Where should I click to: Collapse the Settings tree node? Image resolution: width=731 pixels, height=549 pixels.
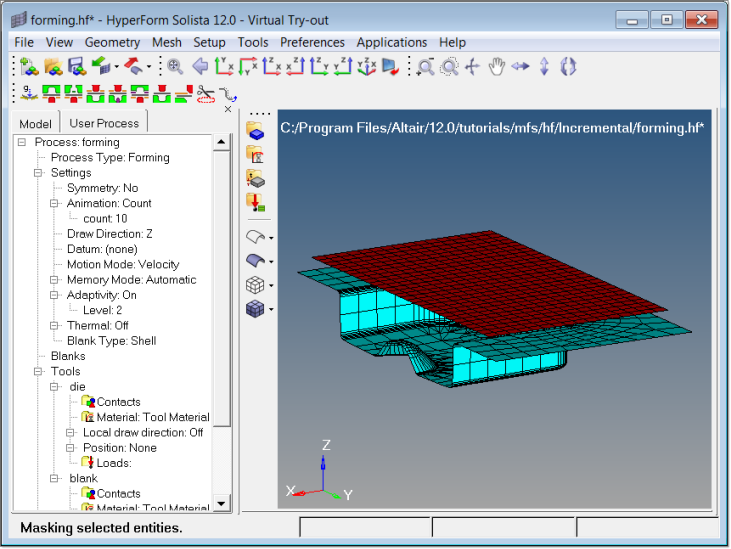(x=39, y=173)
